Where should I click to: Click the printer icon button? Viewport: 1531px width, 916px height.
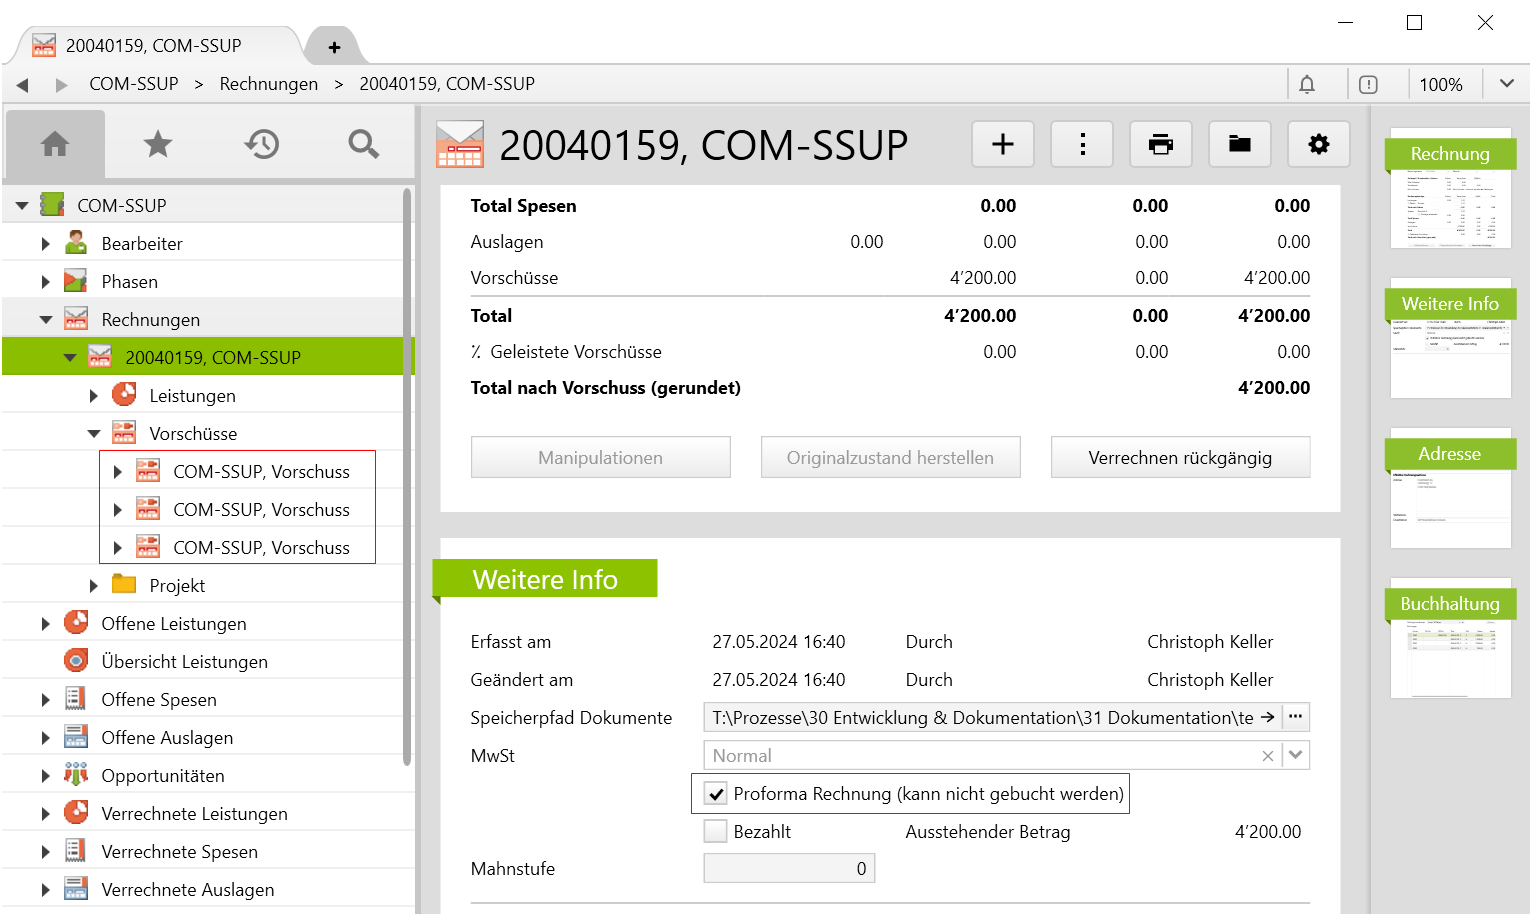(1160, 145)
